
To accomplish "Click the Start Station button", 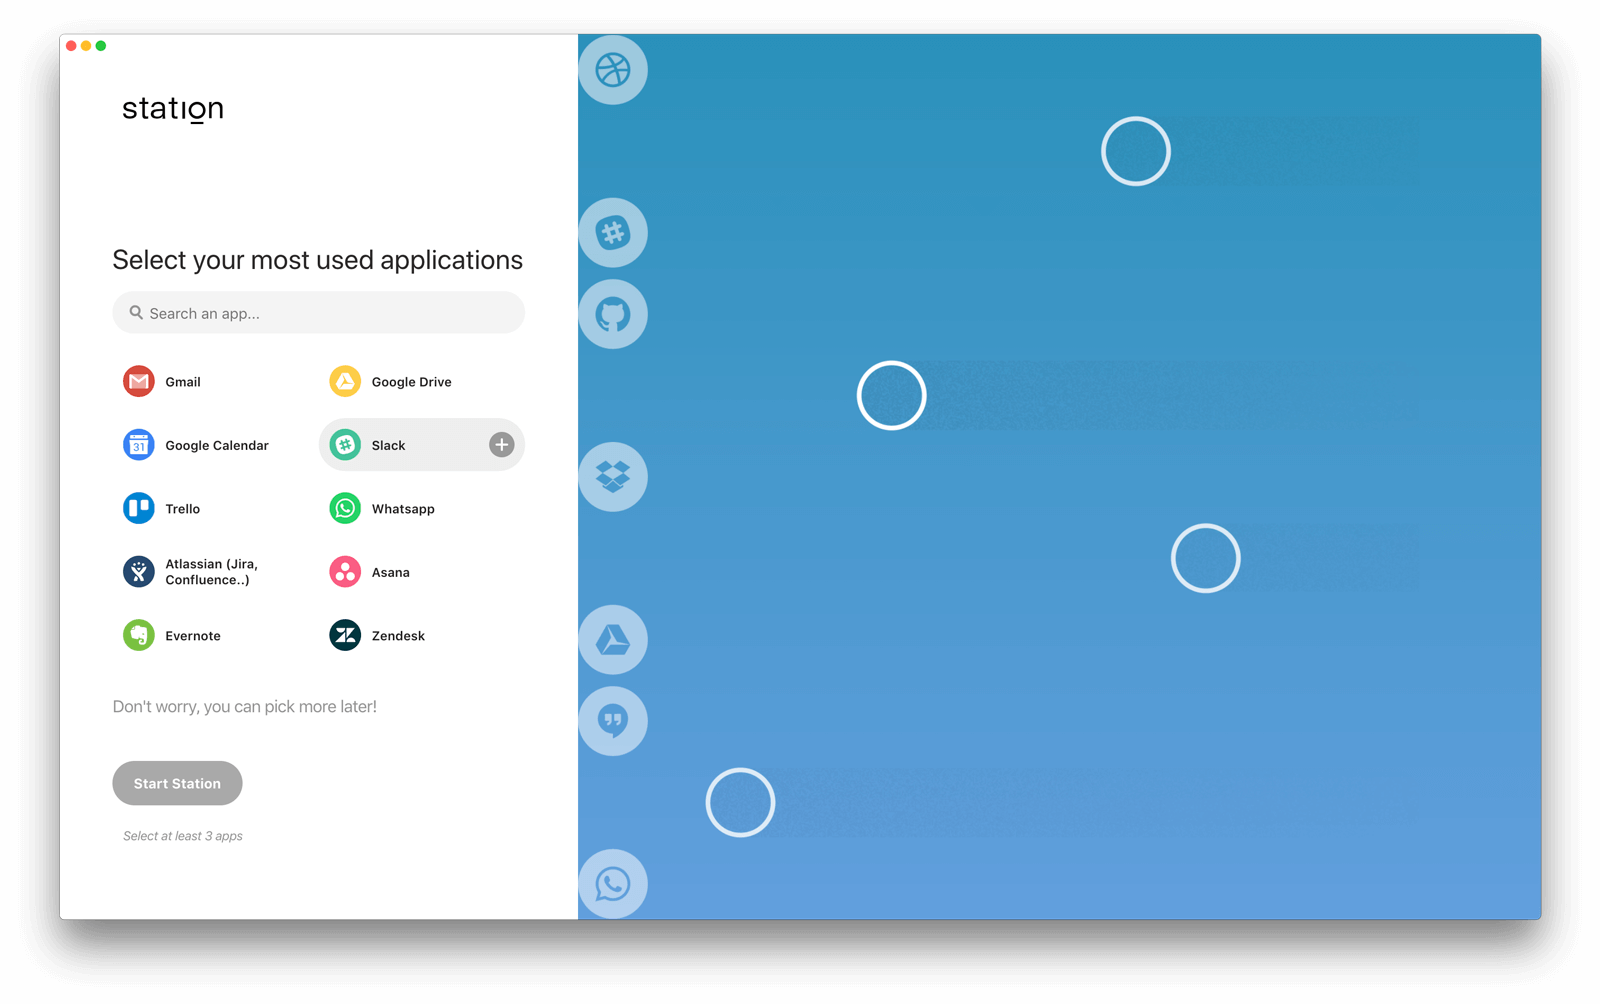I will [x=177, y=783].
